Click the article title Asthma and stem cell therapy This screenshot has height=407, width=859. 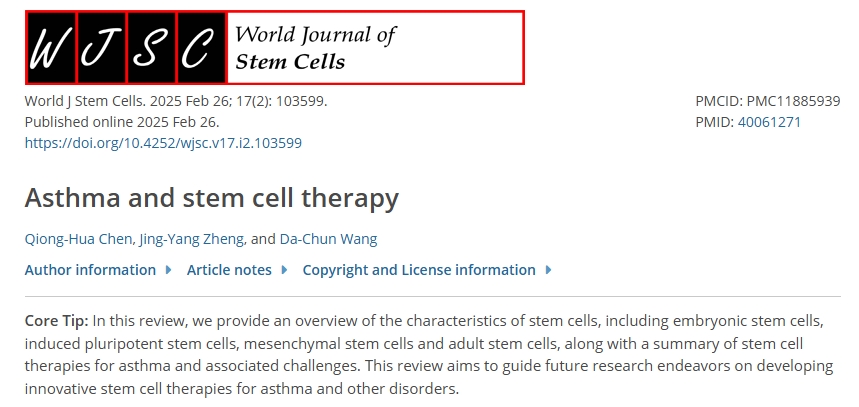211,198
